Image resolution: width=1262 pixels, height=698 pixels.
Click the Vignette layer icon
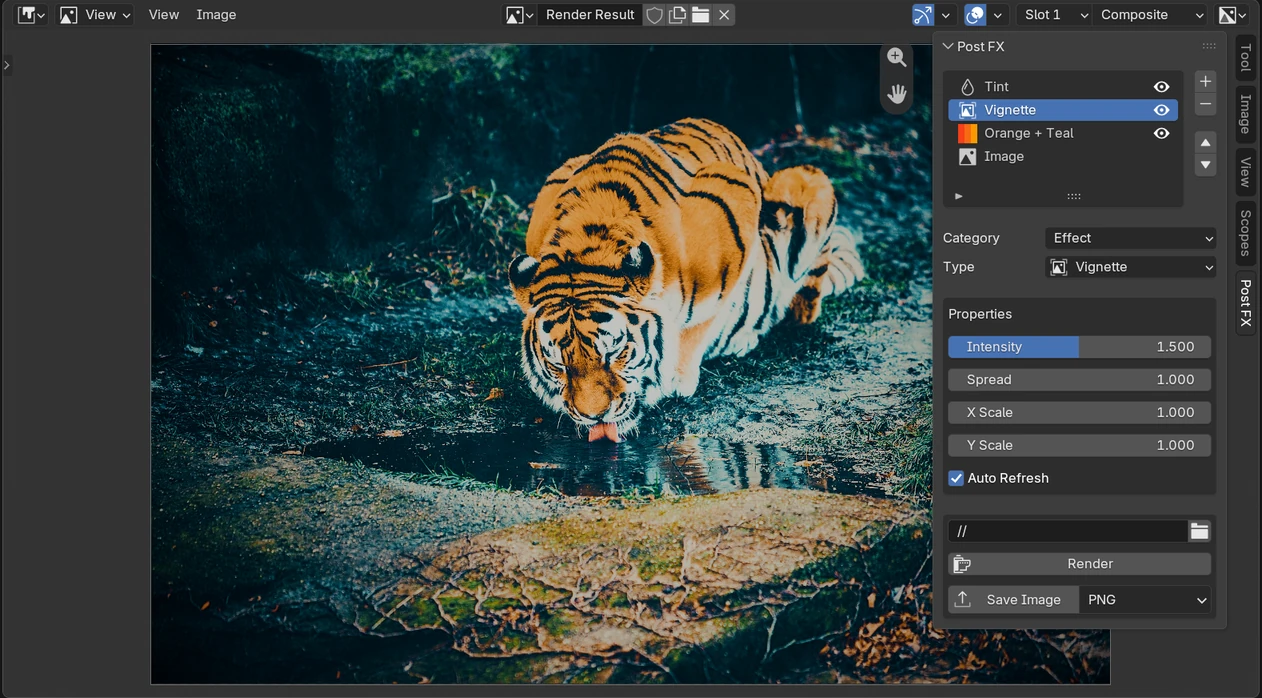click(x=967, y=110)
